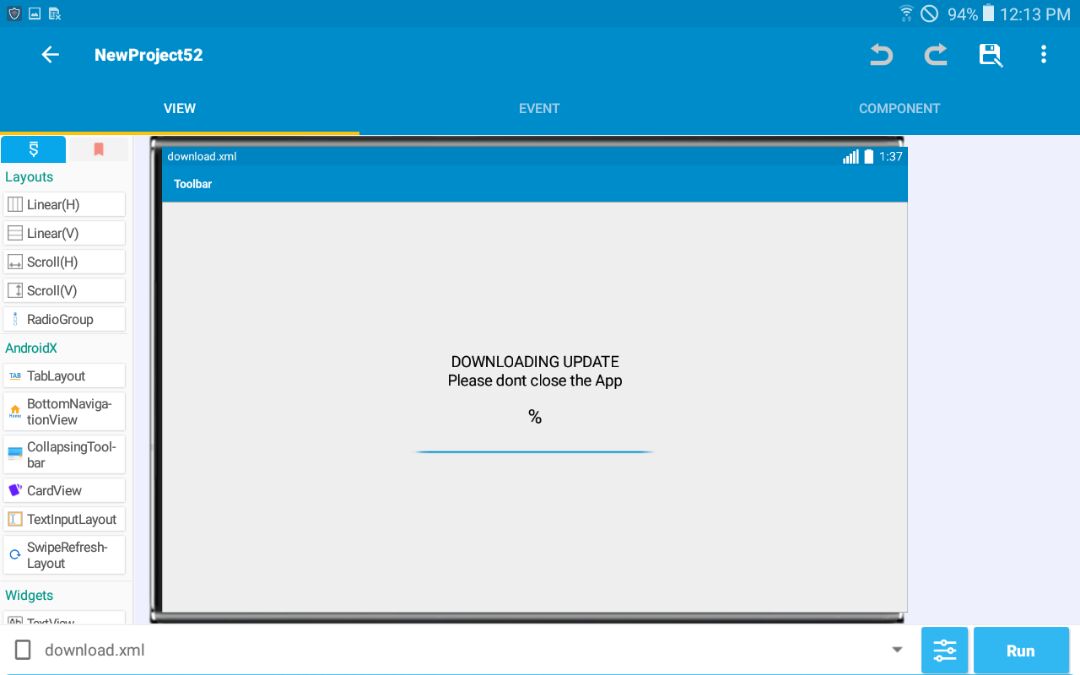Screen dimensions: 1080x675
Task: Tap the back arrow icon
Action: [50, 55]
